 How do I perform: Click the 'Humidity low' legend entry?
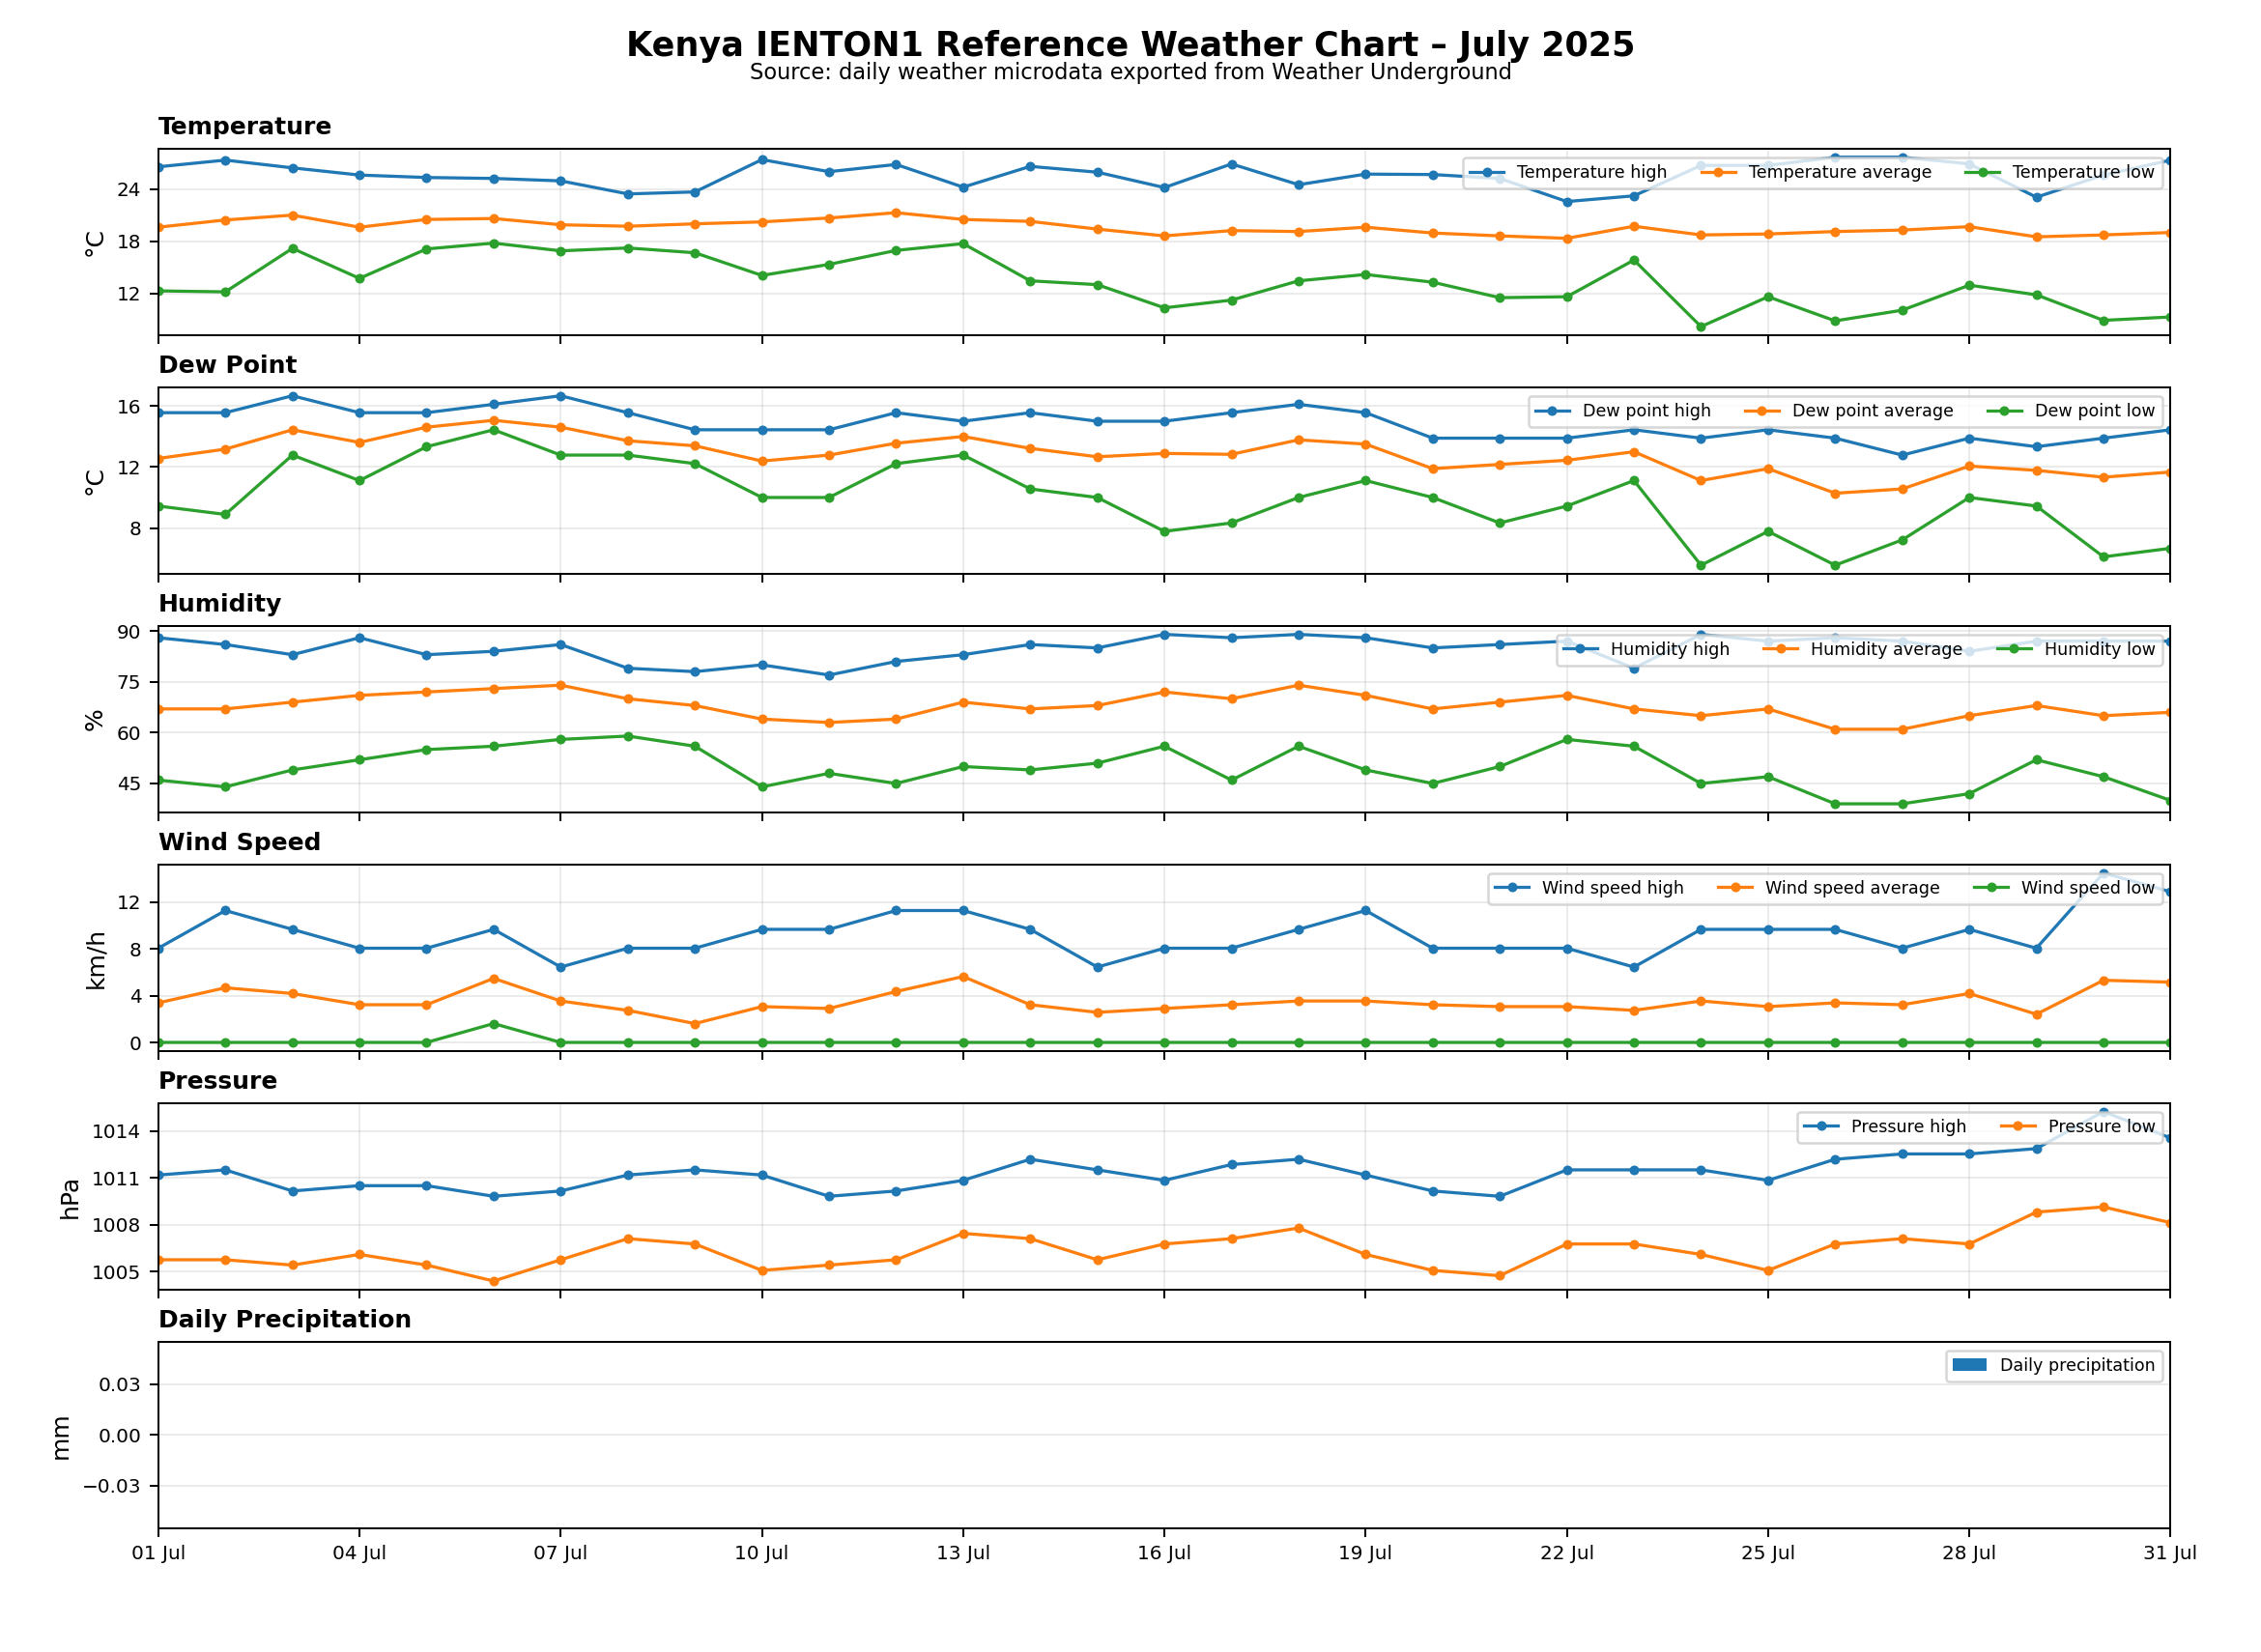[2075, 650]
